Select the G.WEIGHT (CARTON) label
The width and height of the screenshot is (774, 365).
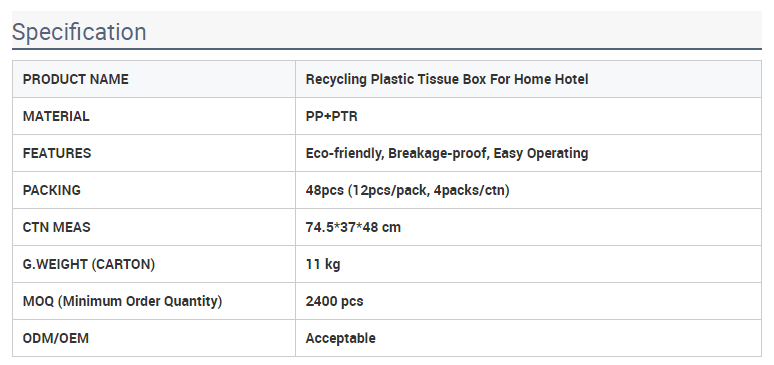(x=89, y=264)
